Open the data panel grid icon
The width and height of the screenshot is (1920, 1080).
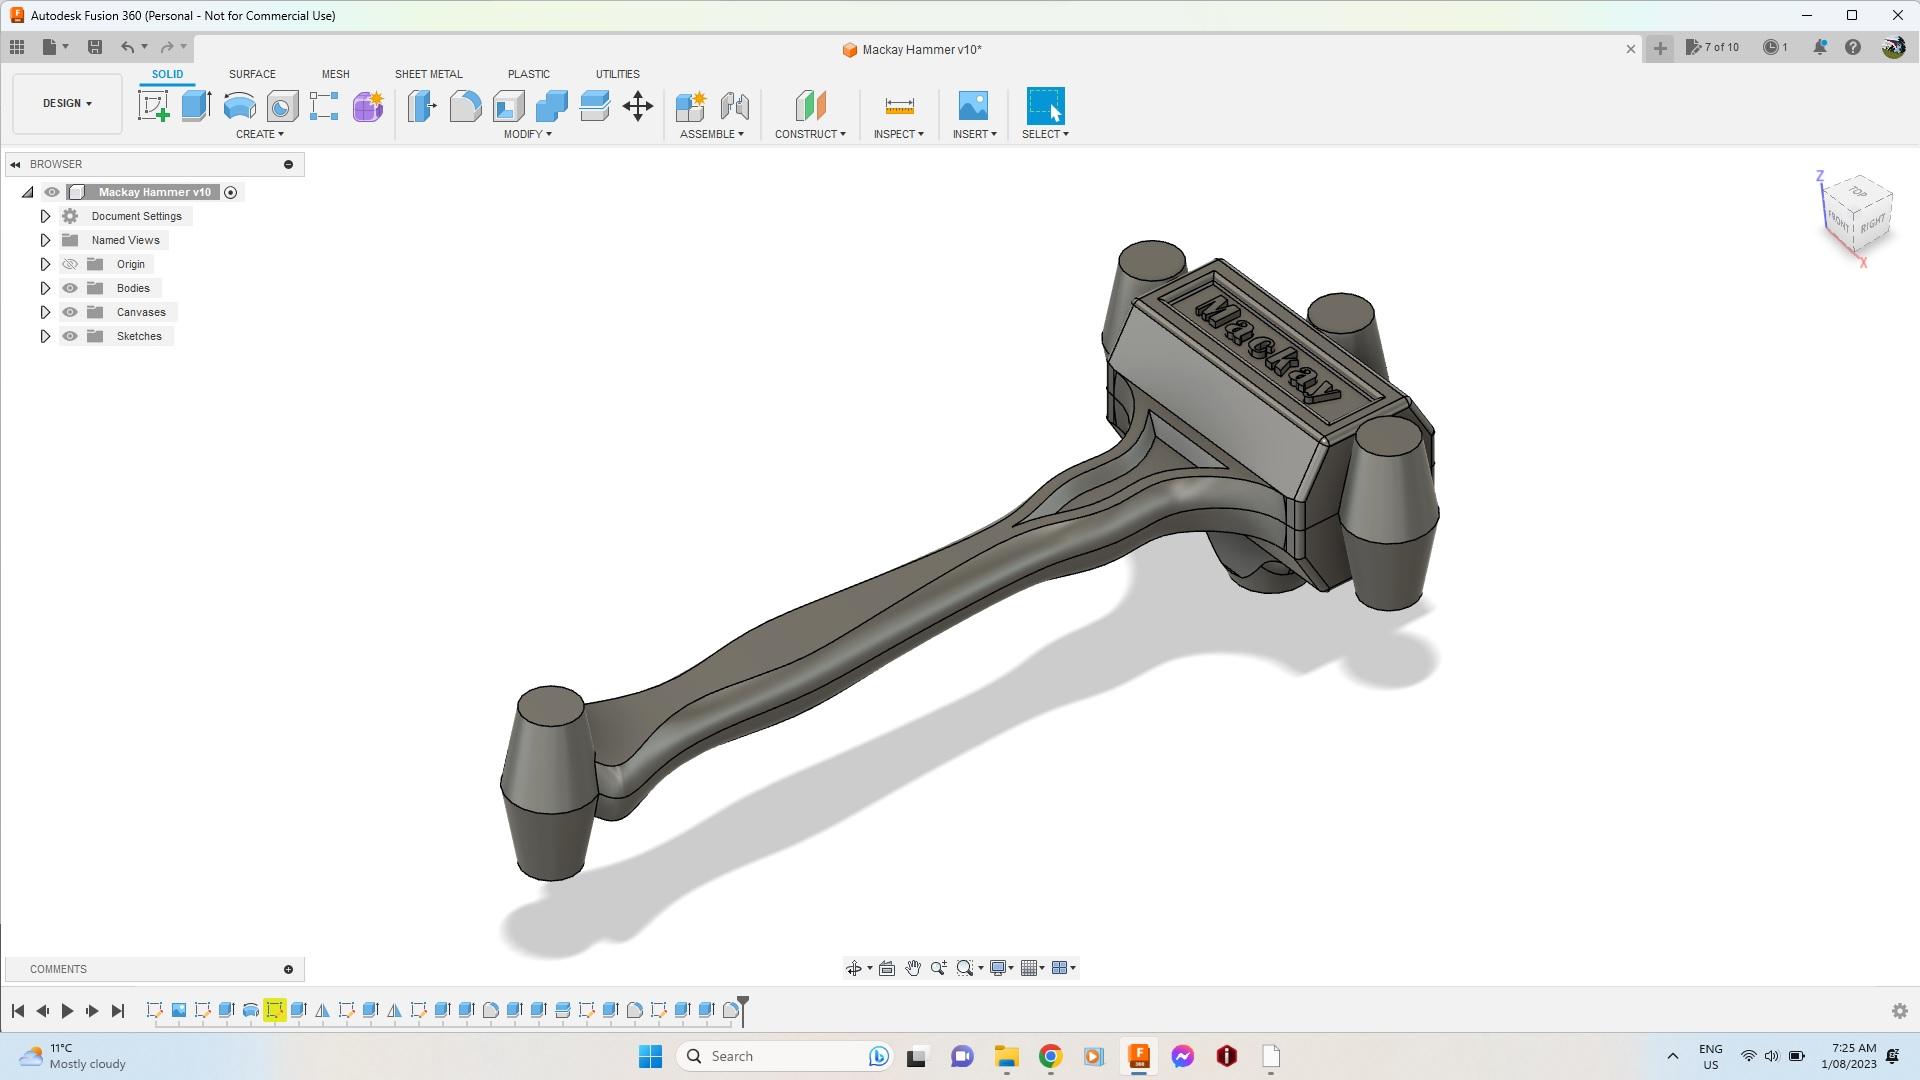[x=17, y=47]
